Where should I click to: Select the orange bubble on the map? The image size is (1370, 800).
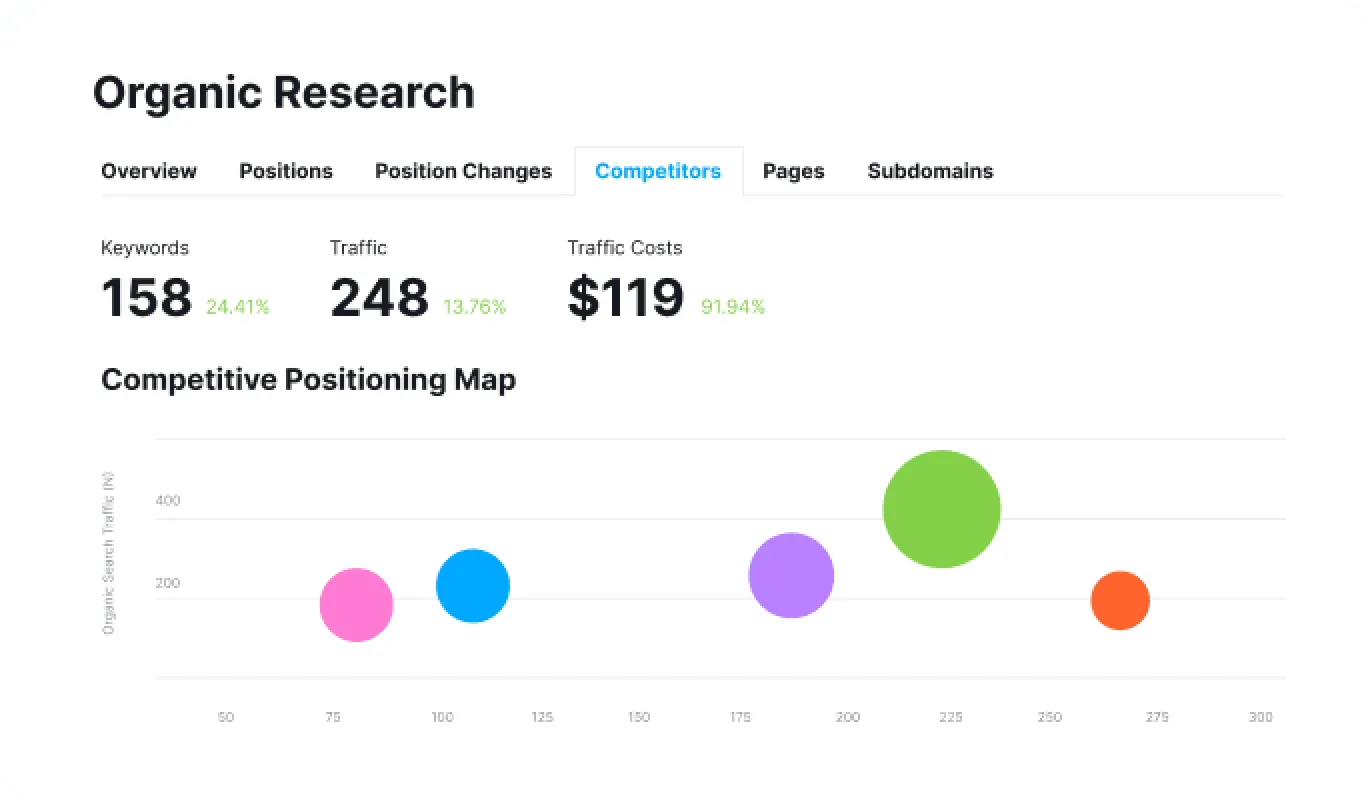(1120, 601)
